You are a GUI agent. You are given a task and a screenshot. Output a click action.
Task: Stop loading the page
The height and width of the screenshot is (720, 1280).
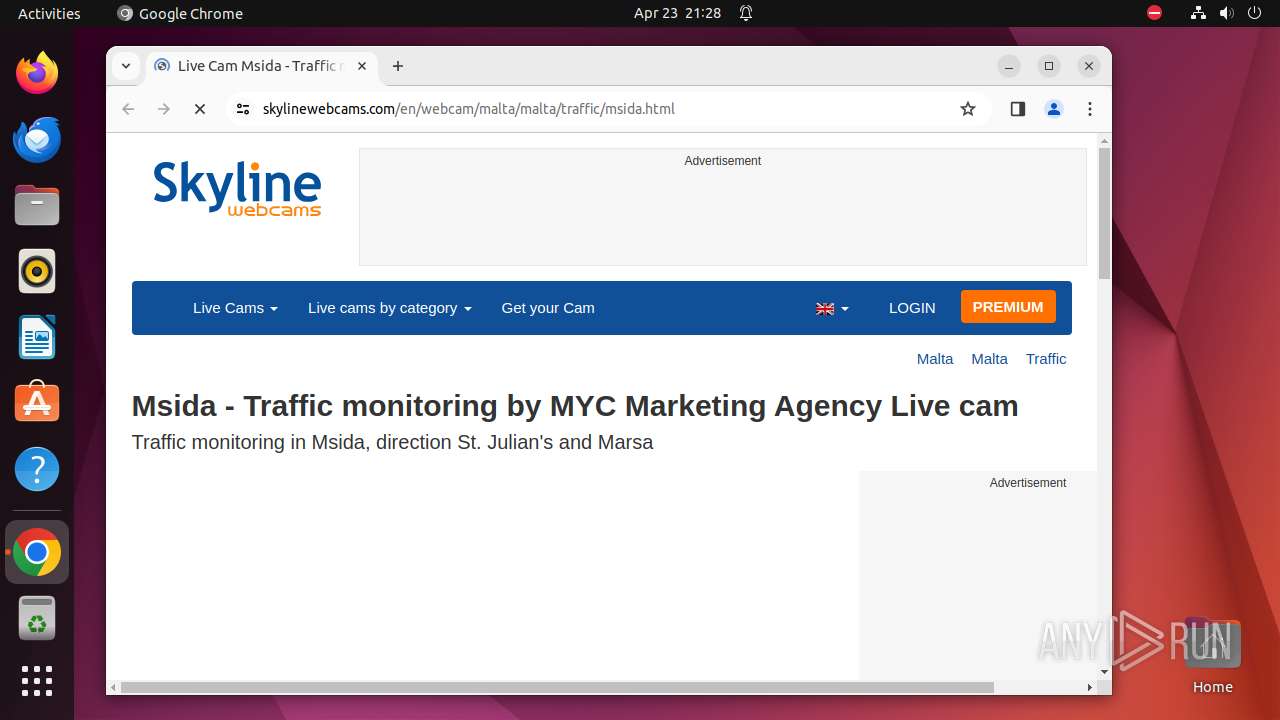click(x=200, y=109)
